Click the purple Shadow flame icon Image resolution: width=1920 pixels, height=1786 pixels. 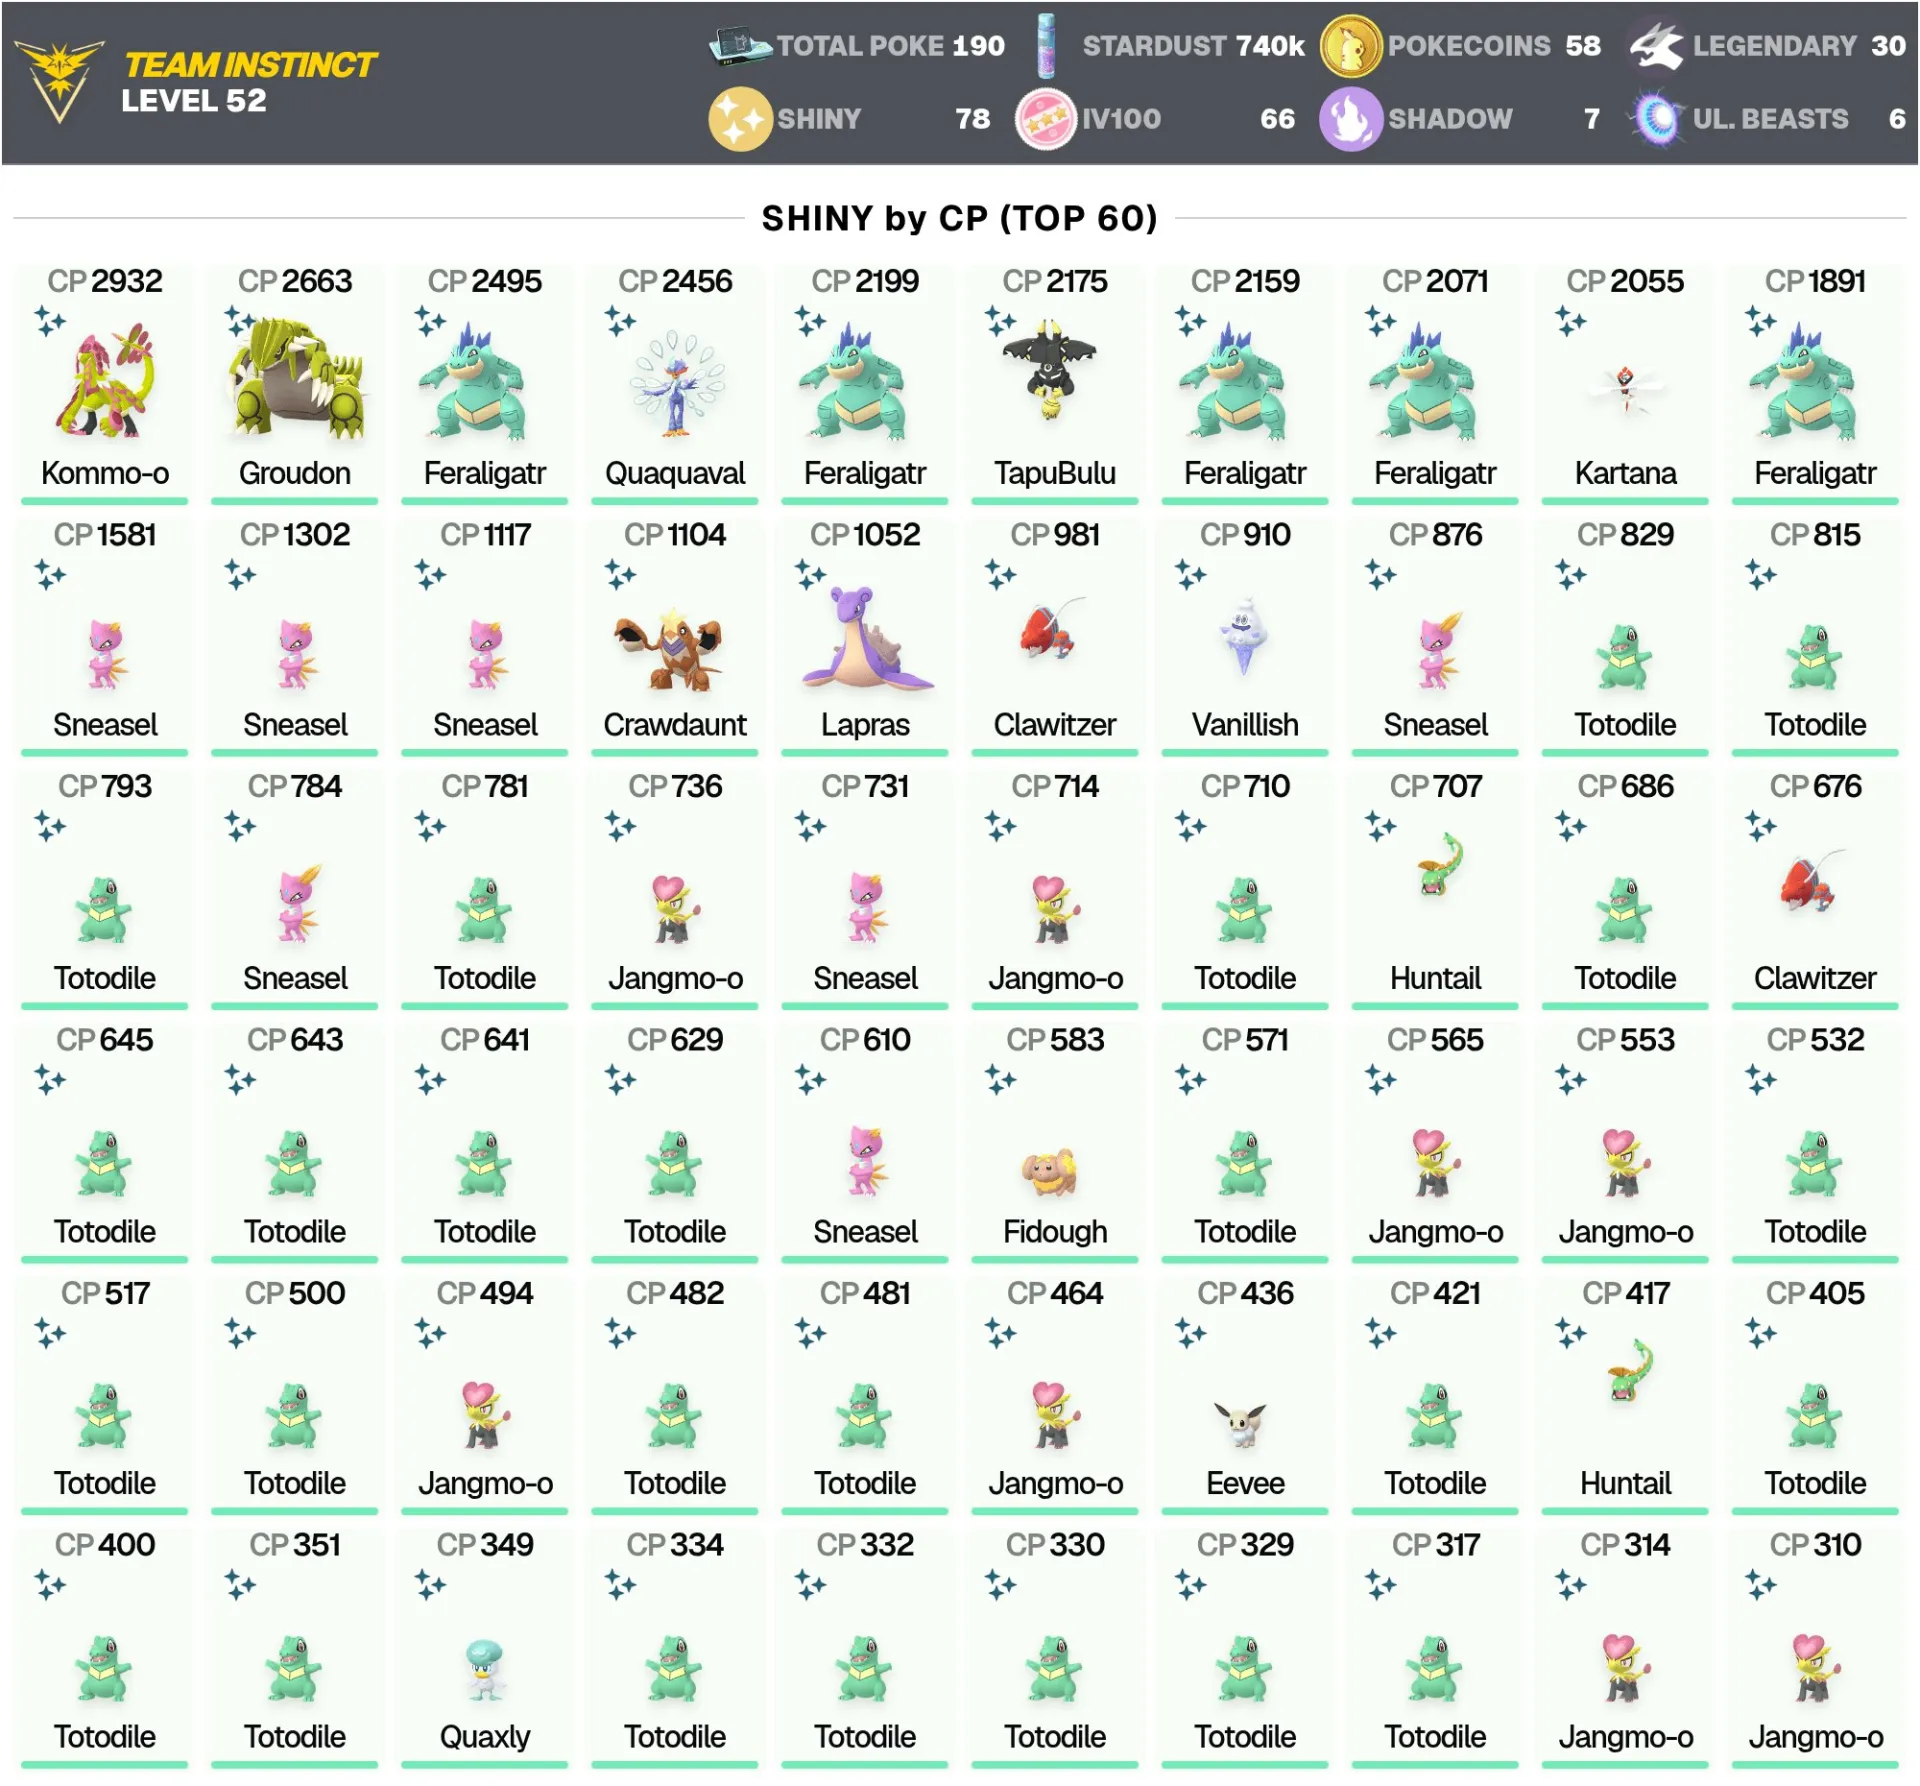click(1350, 119)
